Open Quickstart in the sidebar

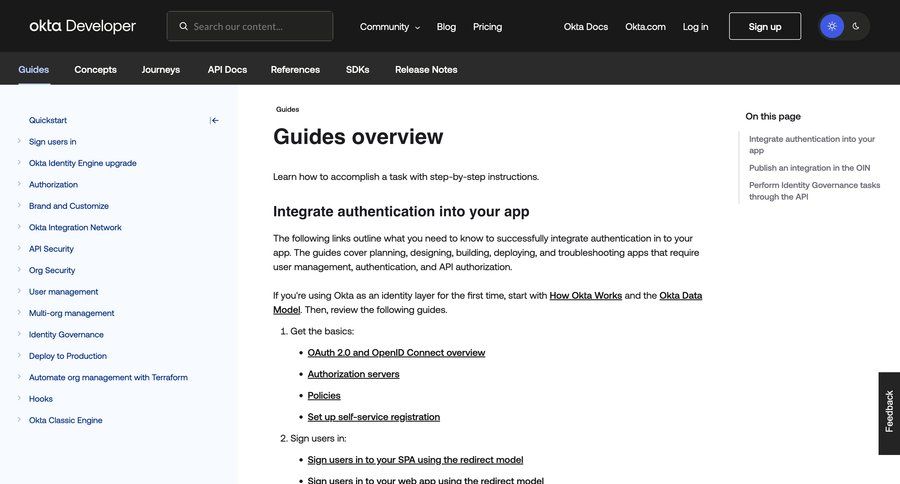[48, 120]
